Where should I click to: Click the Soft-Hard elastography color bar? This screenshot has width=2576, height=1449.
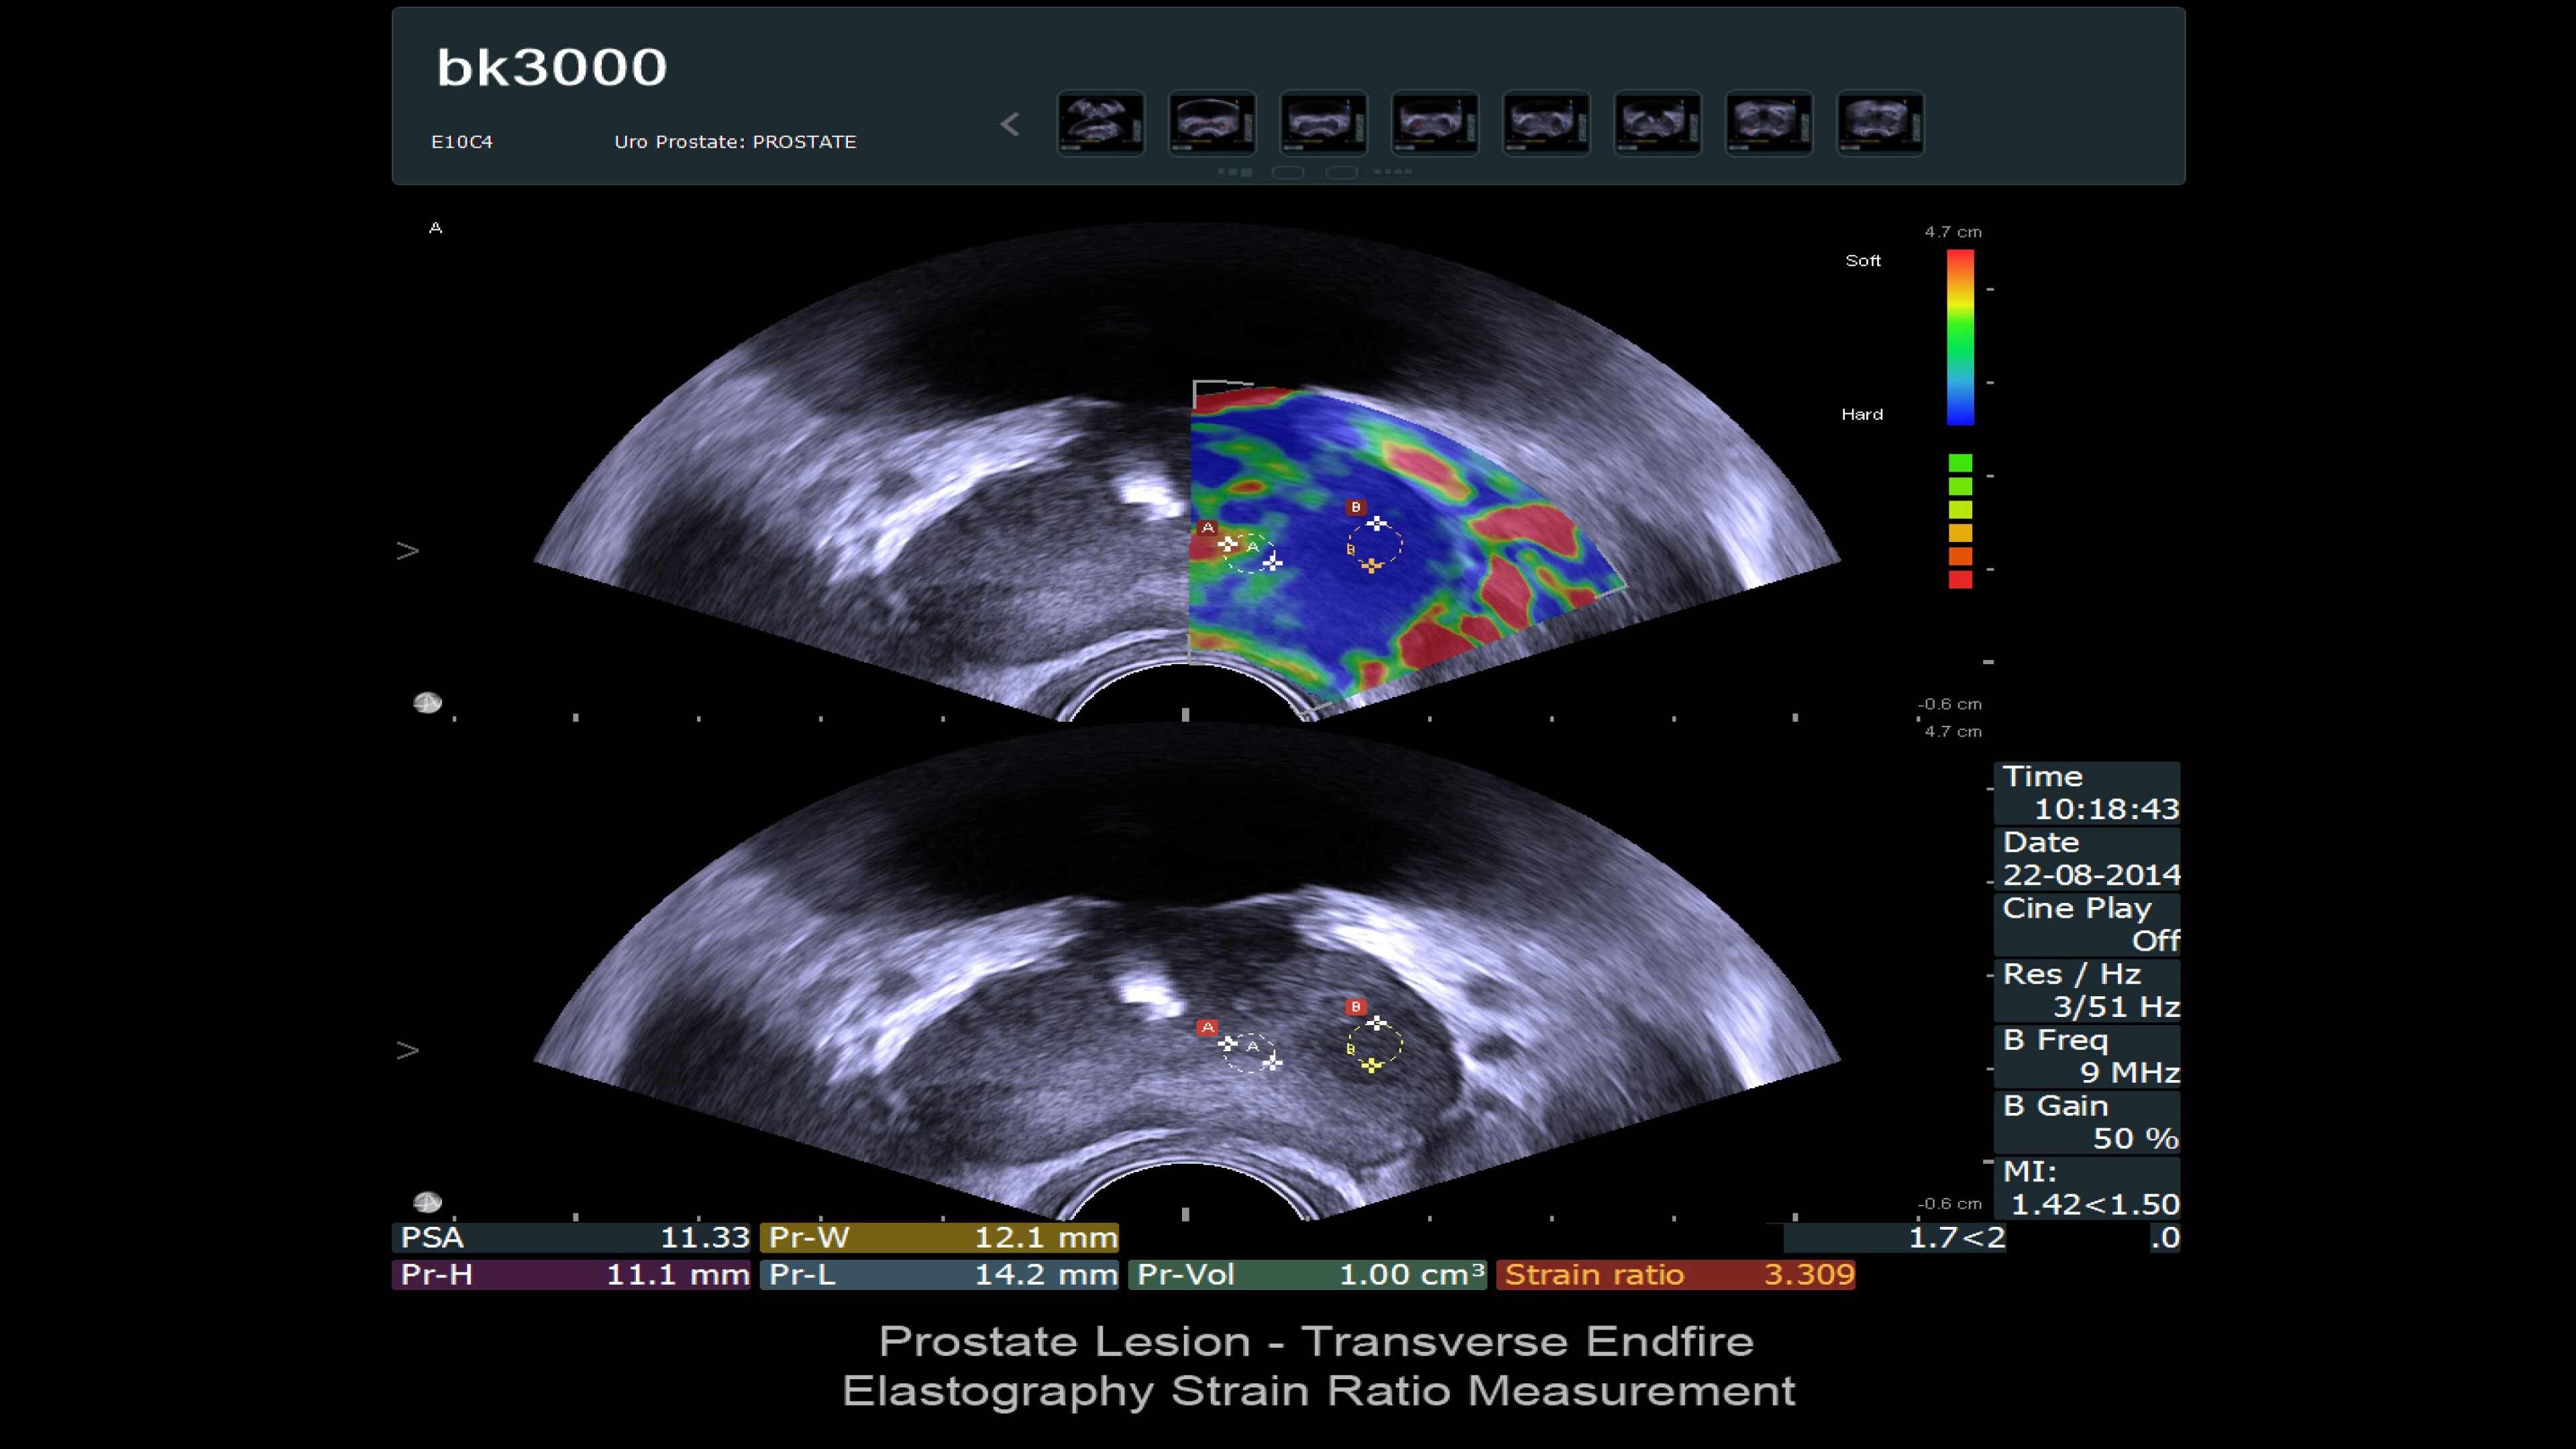1960,337
